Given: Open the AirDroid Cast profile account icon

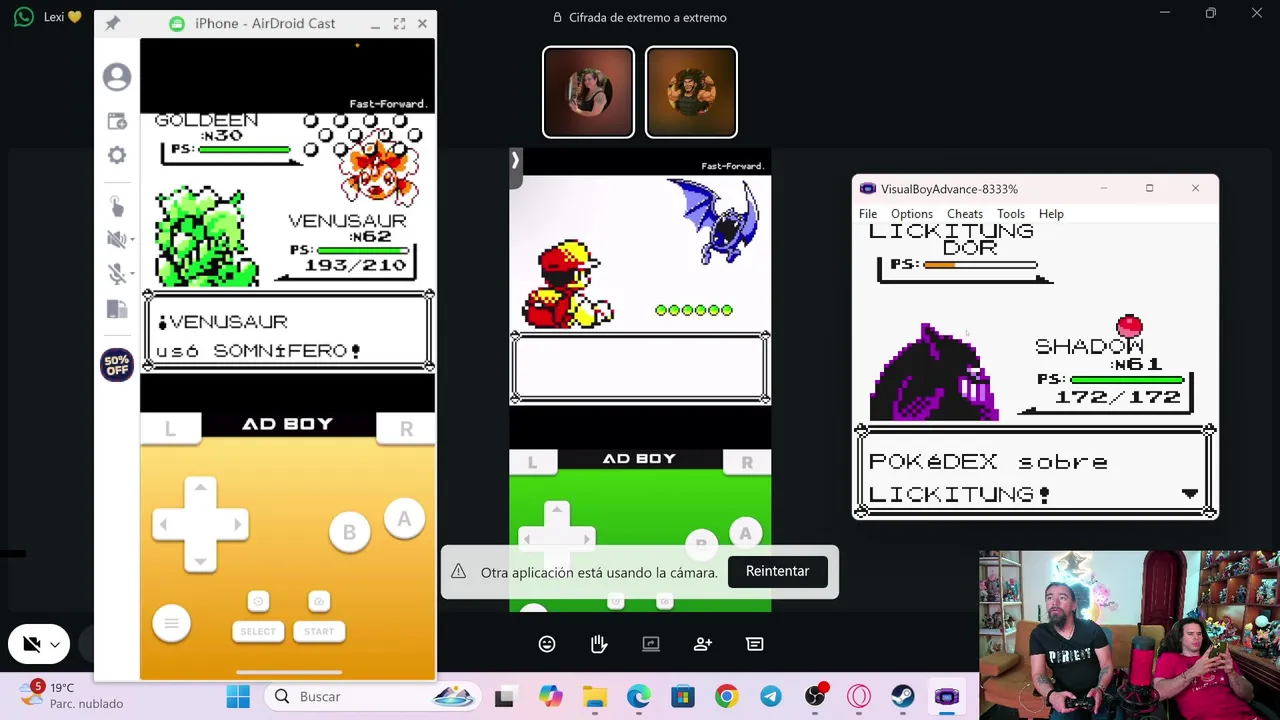Looking at the screenshot, I should [117, 77].
